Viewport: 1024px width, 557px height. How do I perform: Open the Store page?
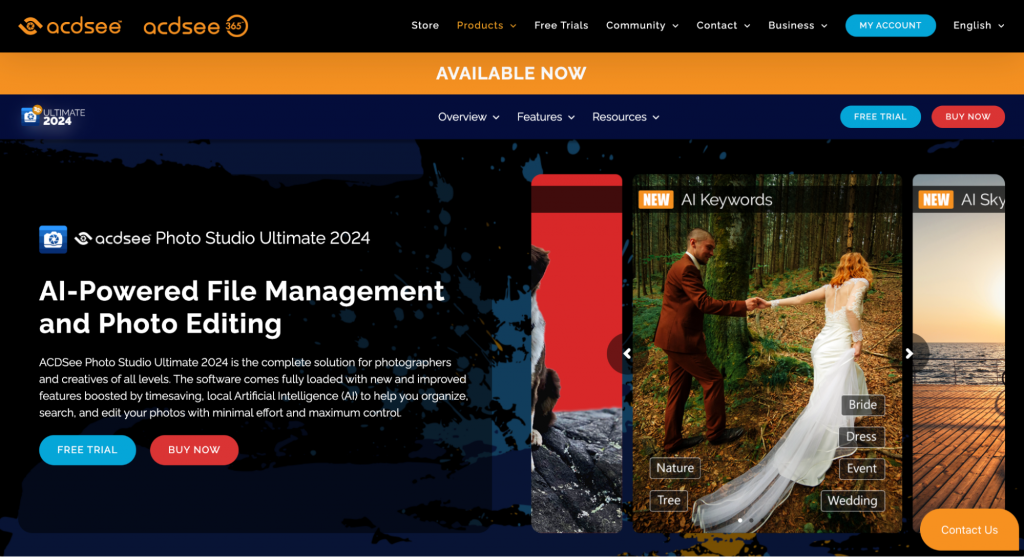425,25
